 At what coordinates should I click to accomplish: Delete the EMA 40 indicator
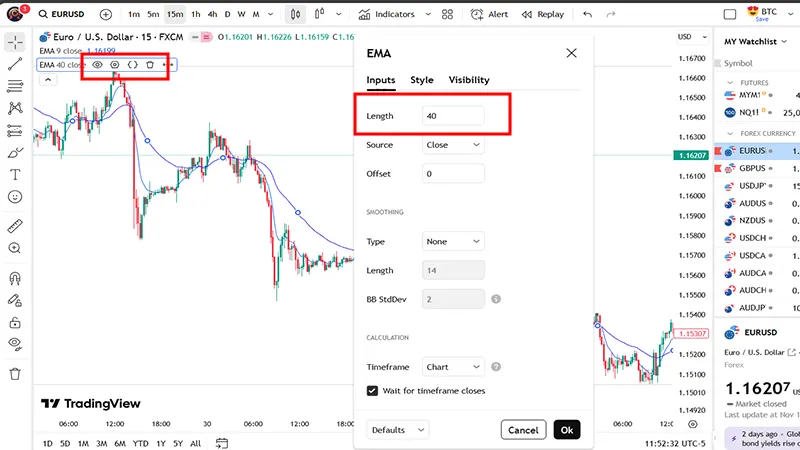click(x=149, y=64)
